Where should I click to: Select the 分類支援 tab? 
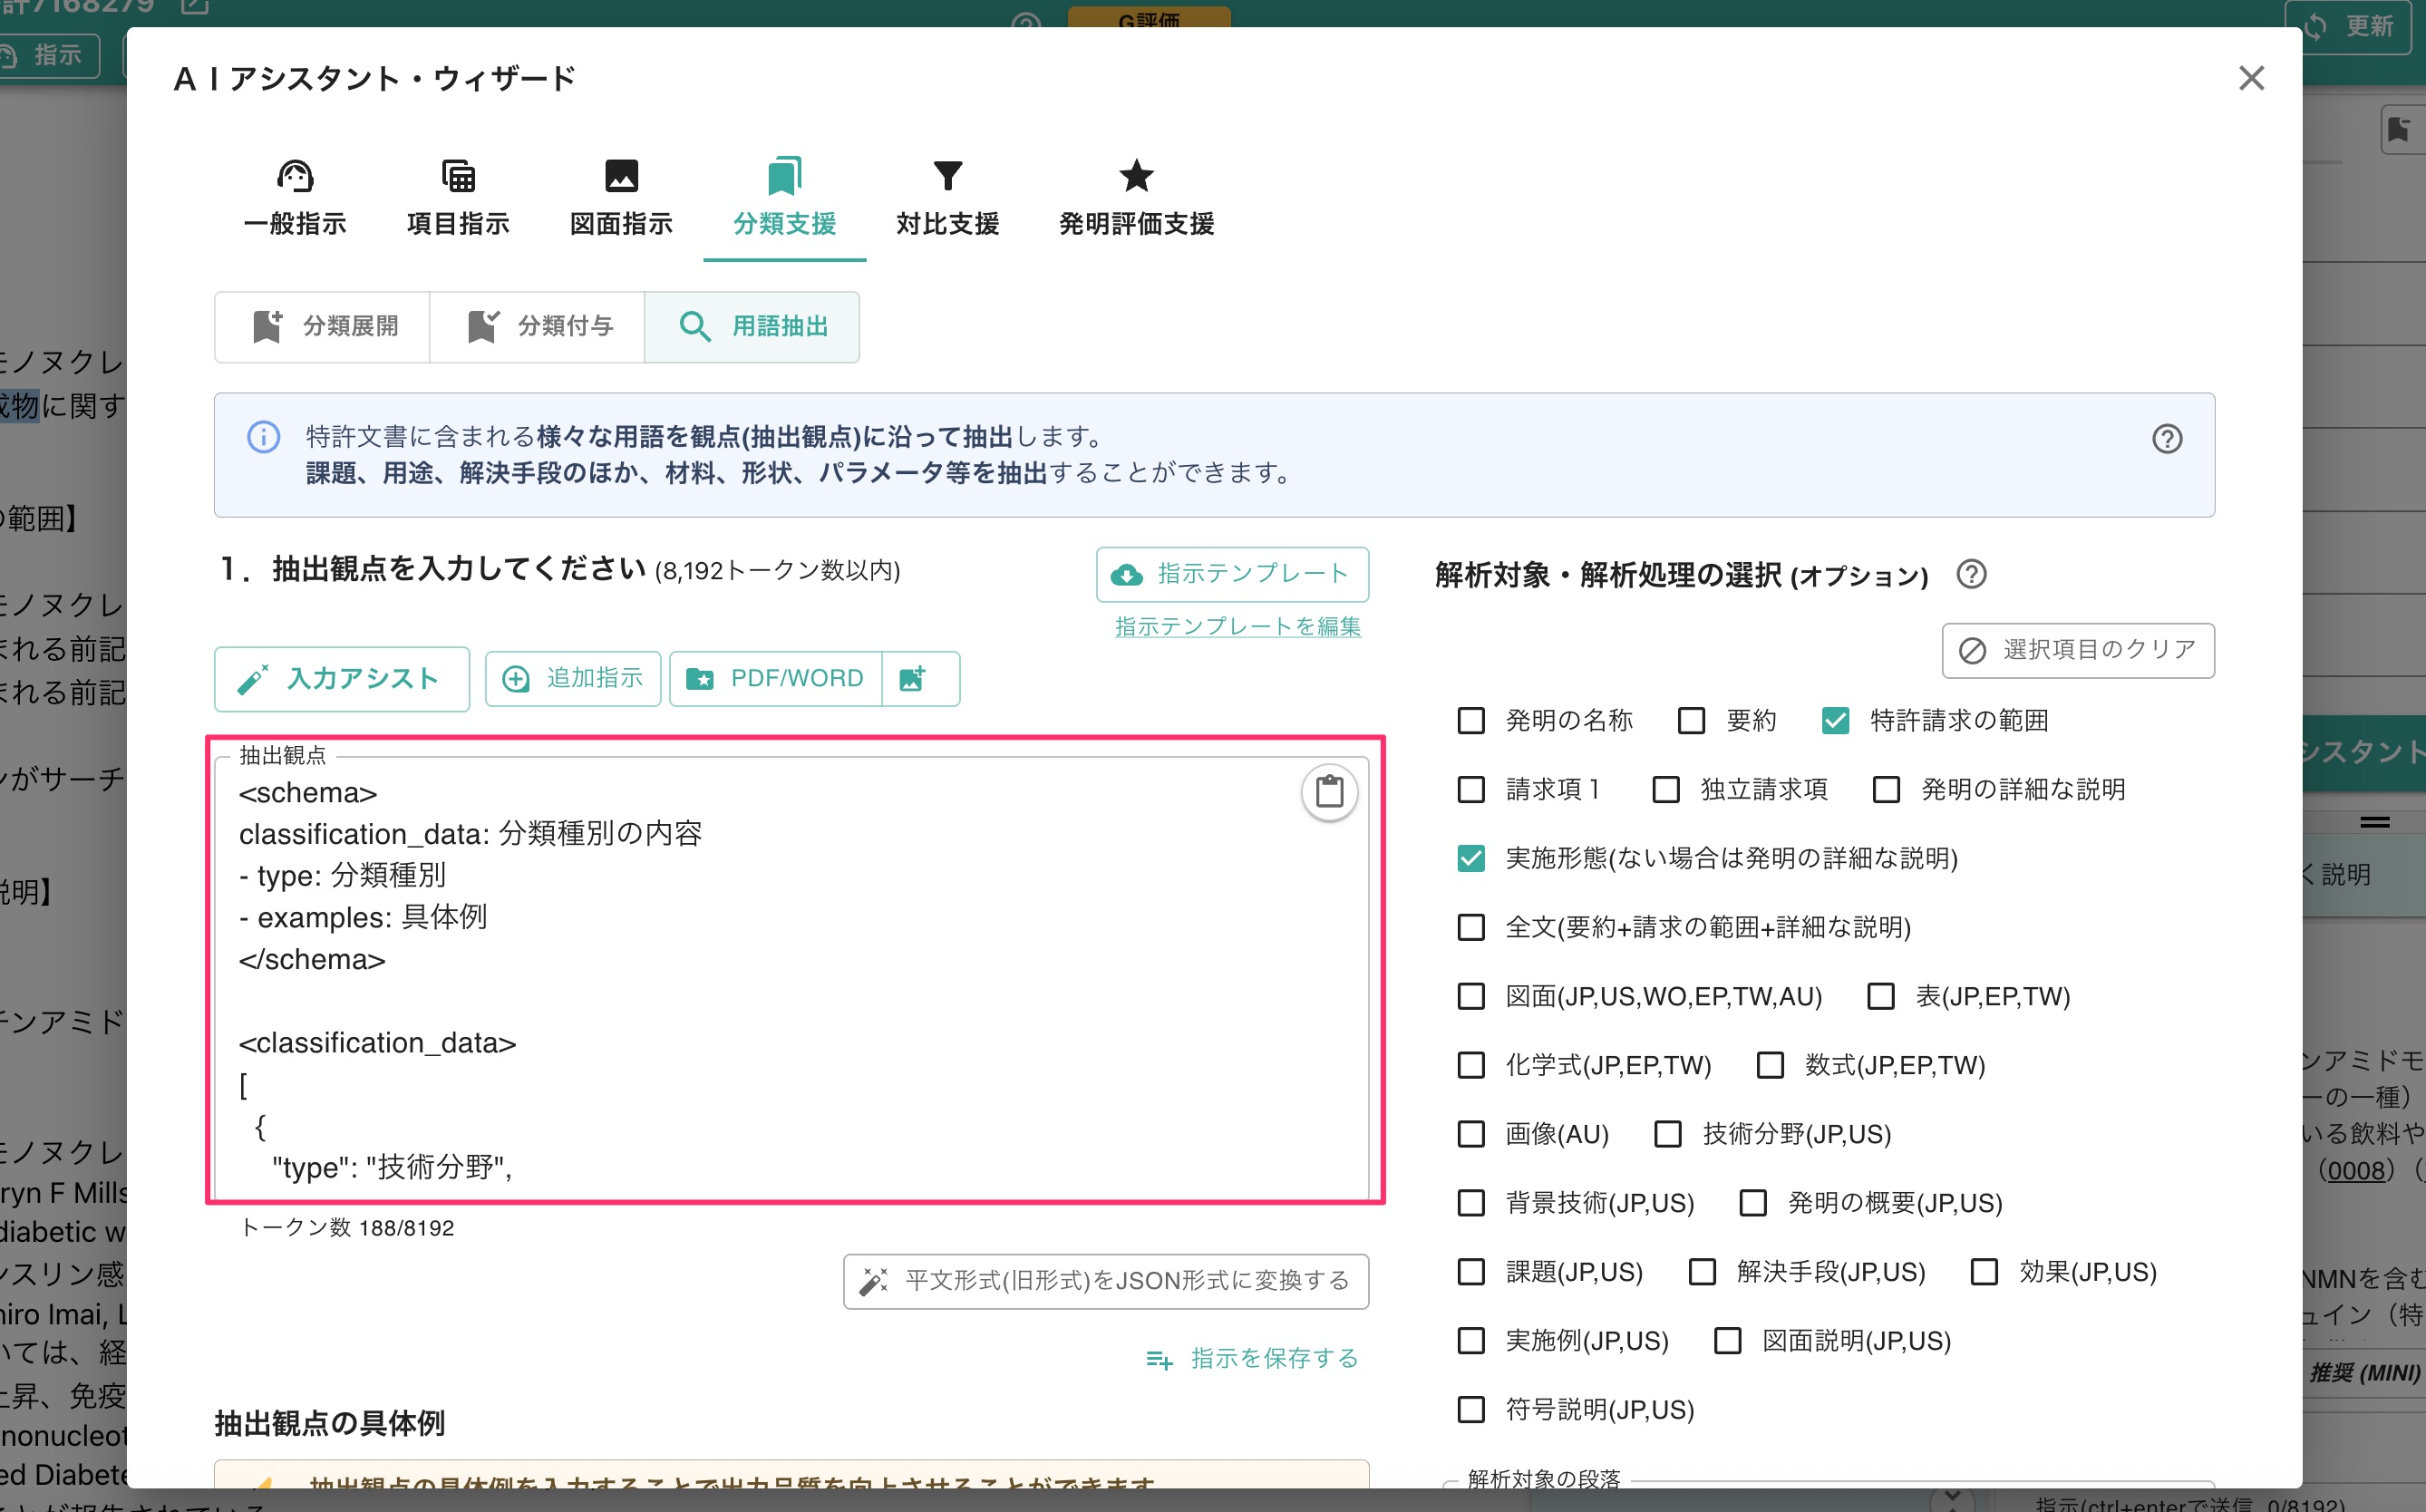(x=784, y=199)
